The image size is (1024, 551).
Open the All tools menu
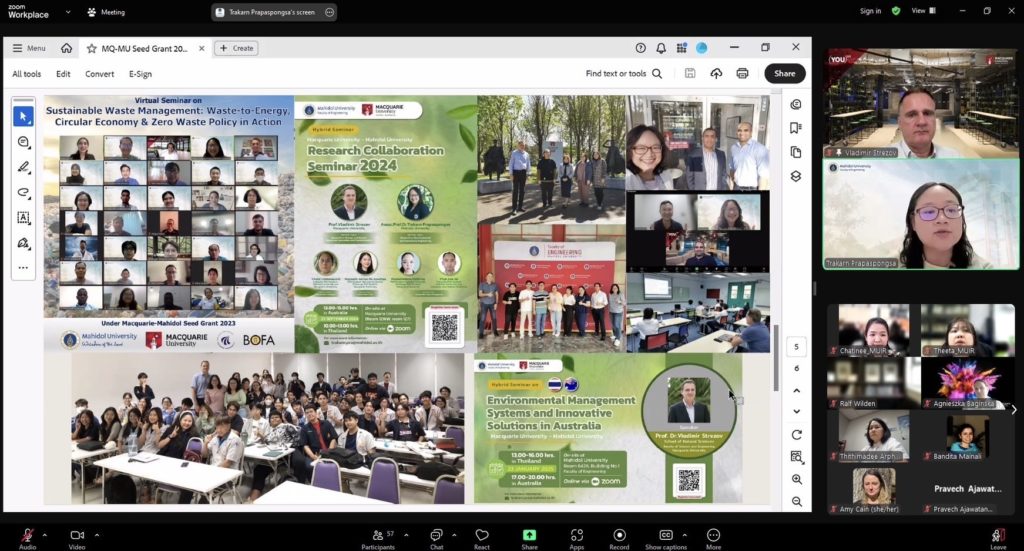pos(26,74)
